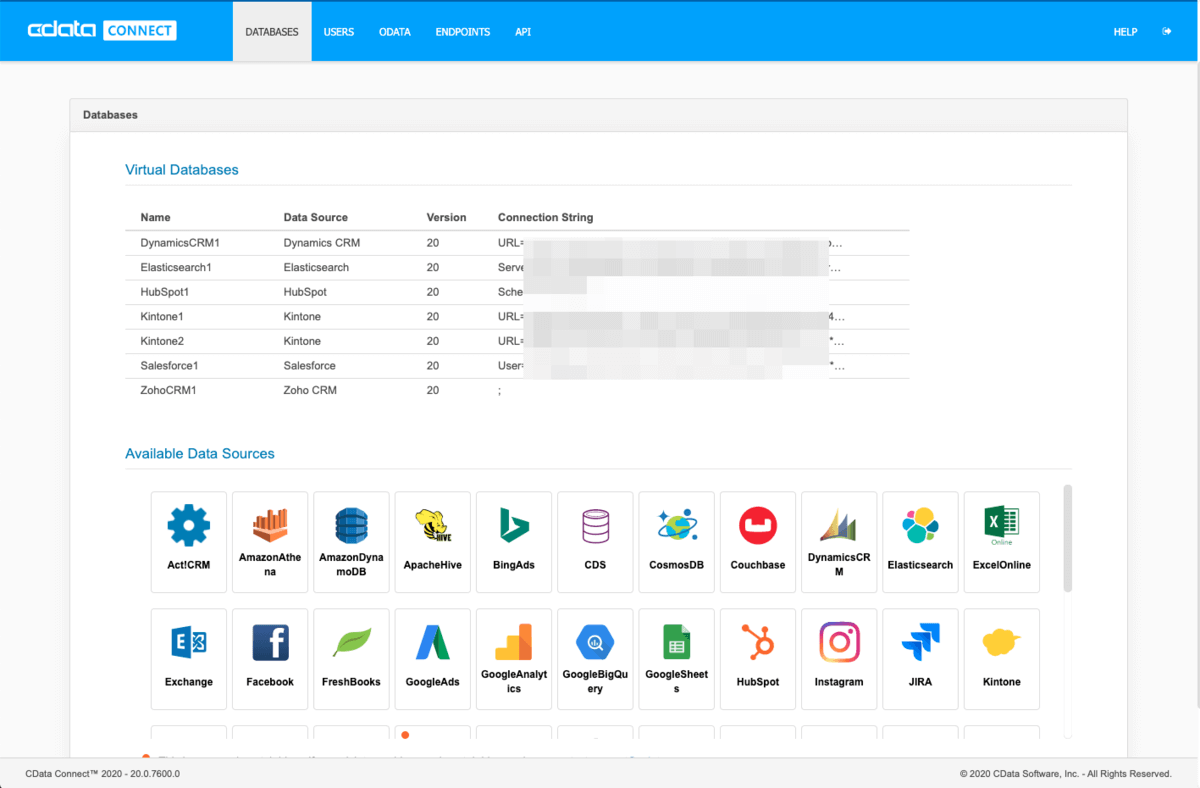Choose the JIRA data source icon
The width and height of the screenshot is (1200, 788).
point(920,659)
